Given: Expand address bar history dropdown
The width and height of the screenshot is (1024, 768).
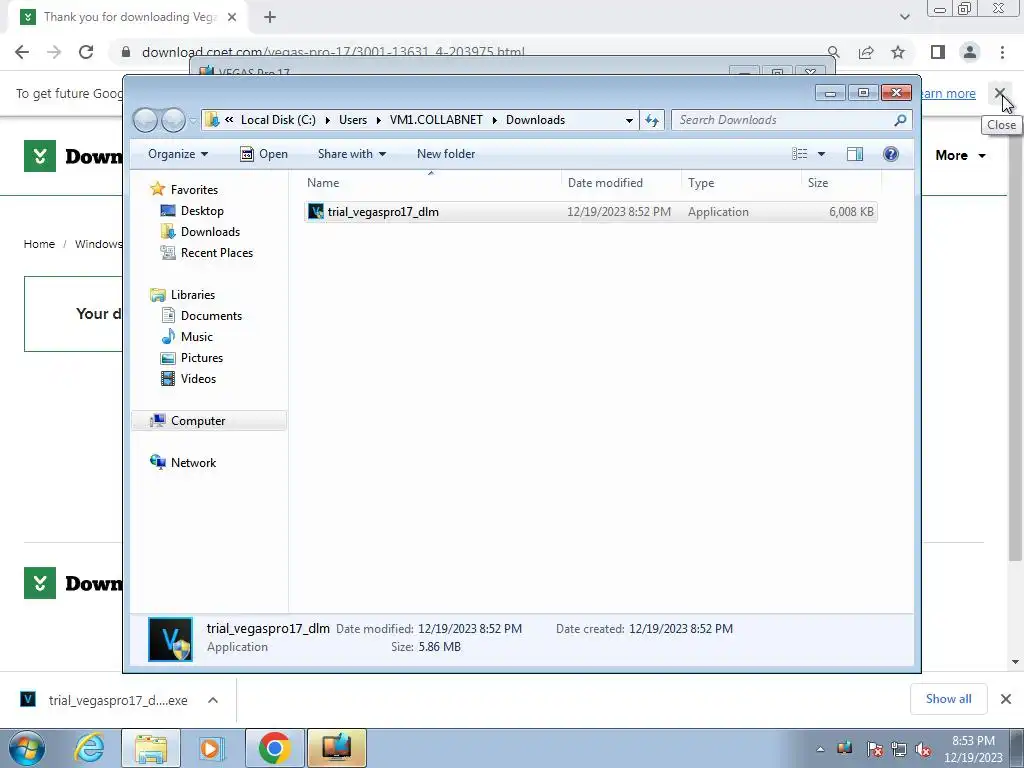Looking at the screenshot, I should (x=629, y=120).
